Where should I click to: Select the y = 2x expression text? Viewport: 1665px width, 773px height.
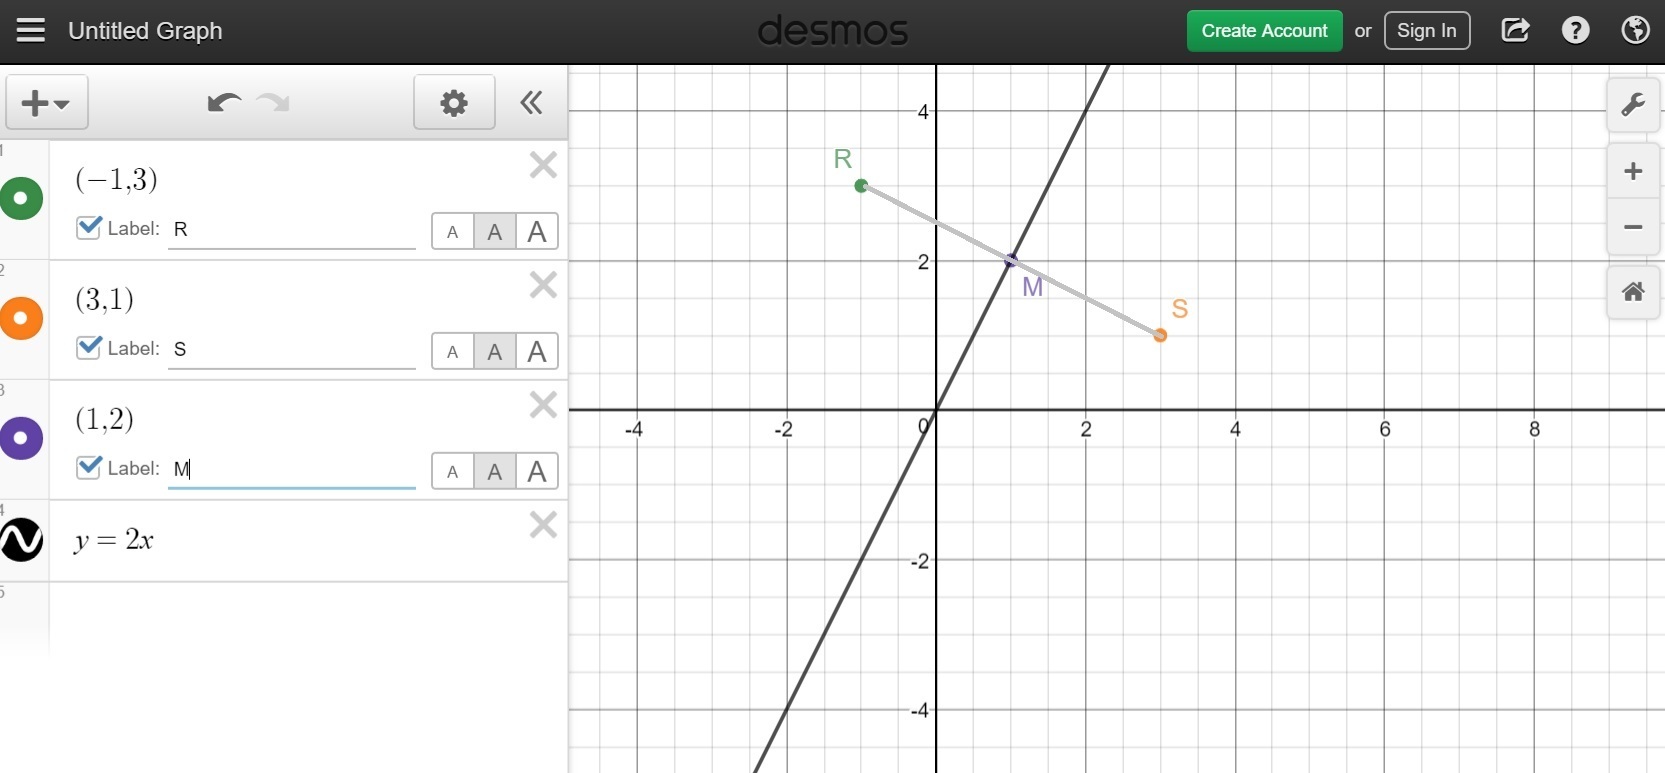point(114,540)
